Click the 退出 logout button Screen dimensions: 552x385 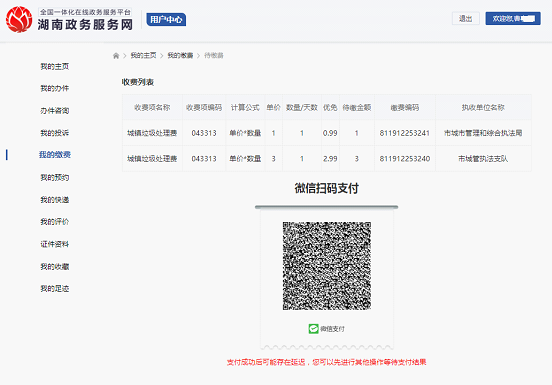(465, 19)
